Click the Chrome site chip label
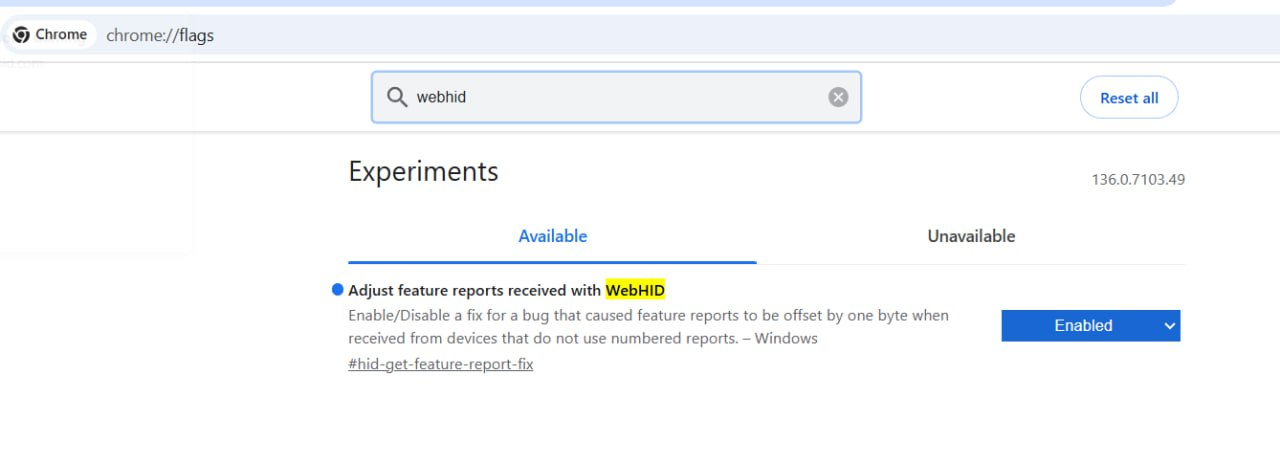The height and width of the screenshot is (463, 1280). point(61,34)
